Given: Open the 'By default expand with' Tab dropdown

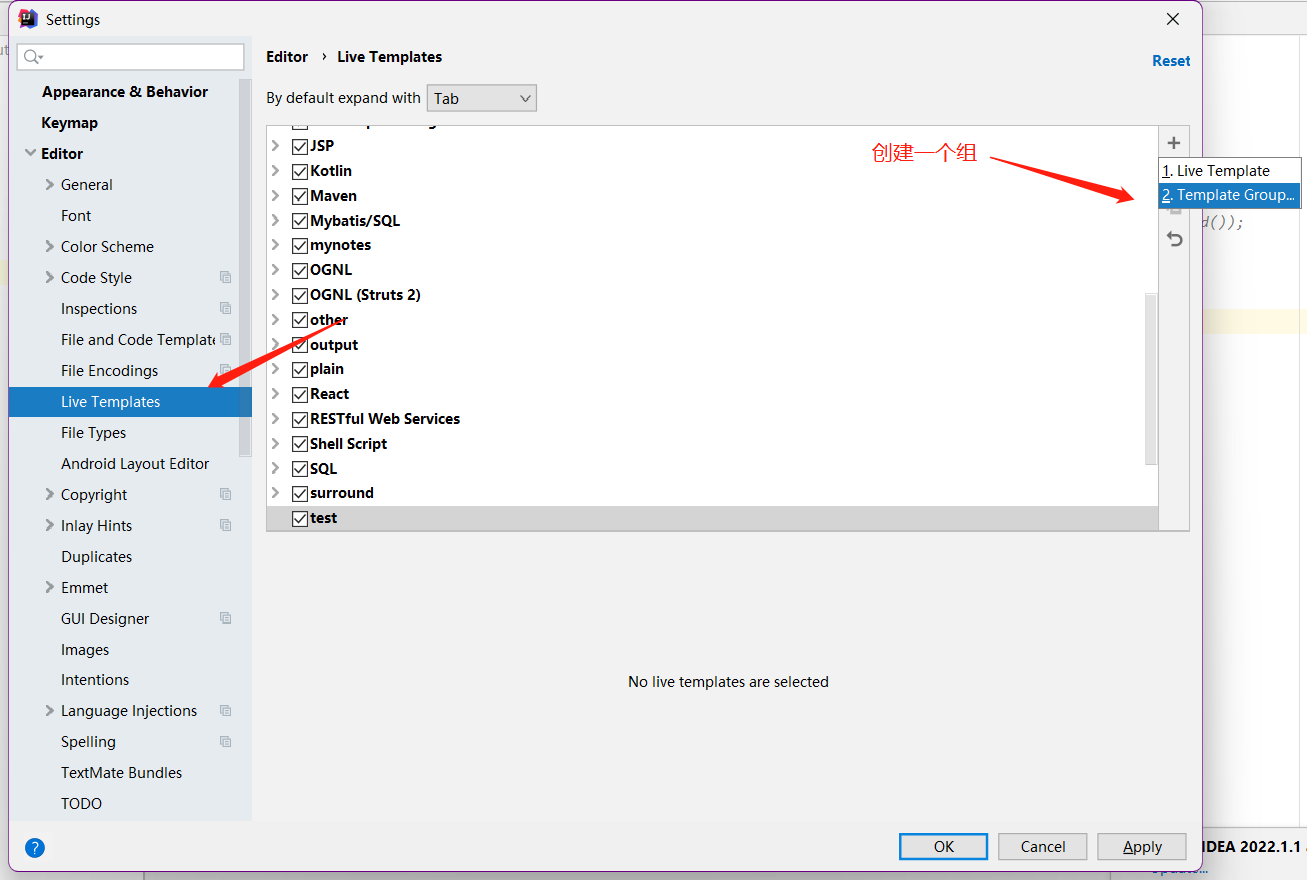Looking at the screenshot, I should pyautogui.click(x=481, y=98).
